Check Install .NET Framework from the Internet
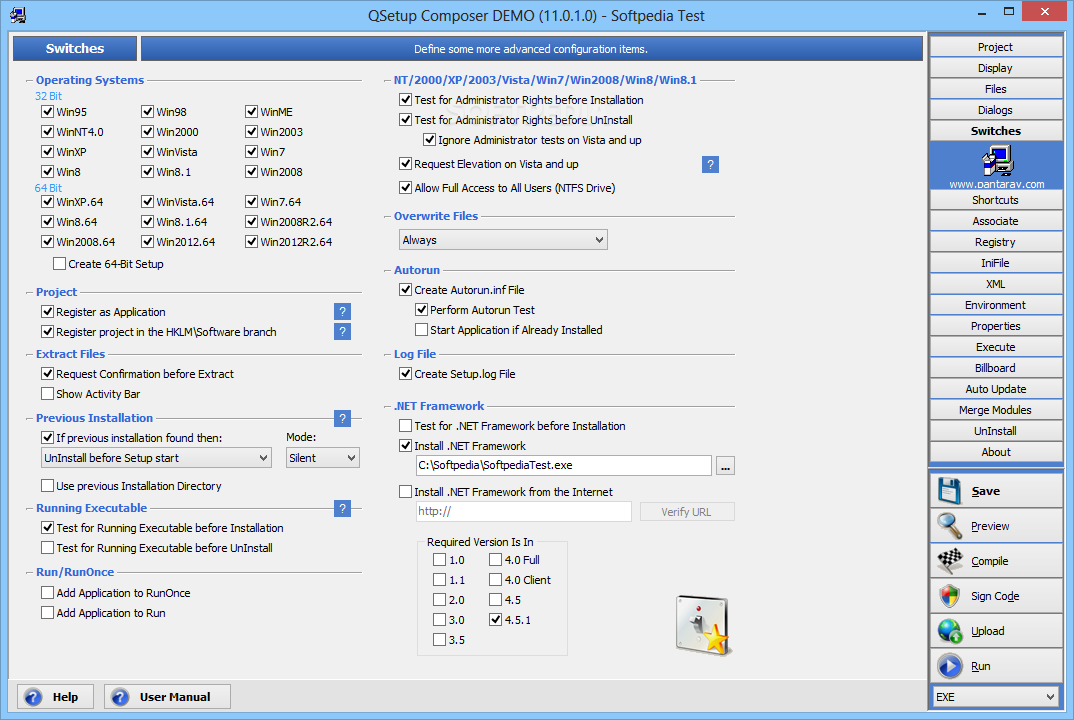The image size is (1074, 720). 405,492
